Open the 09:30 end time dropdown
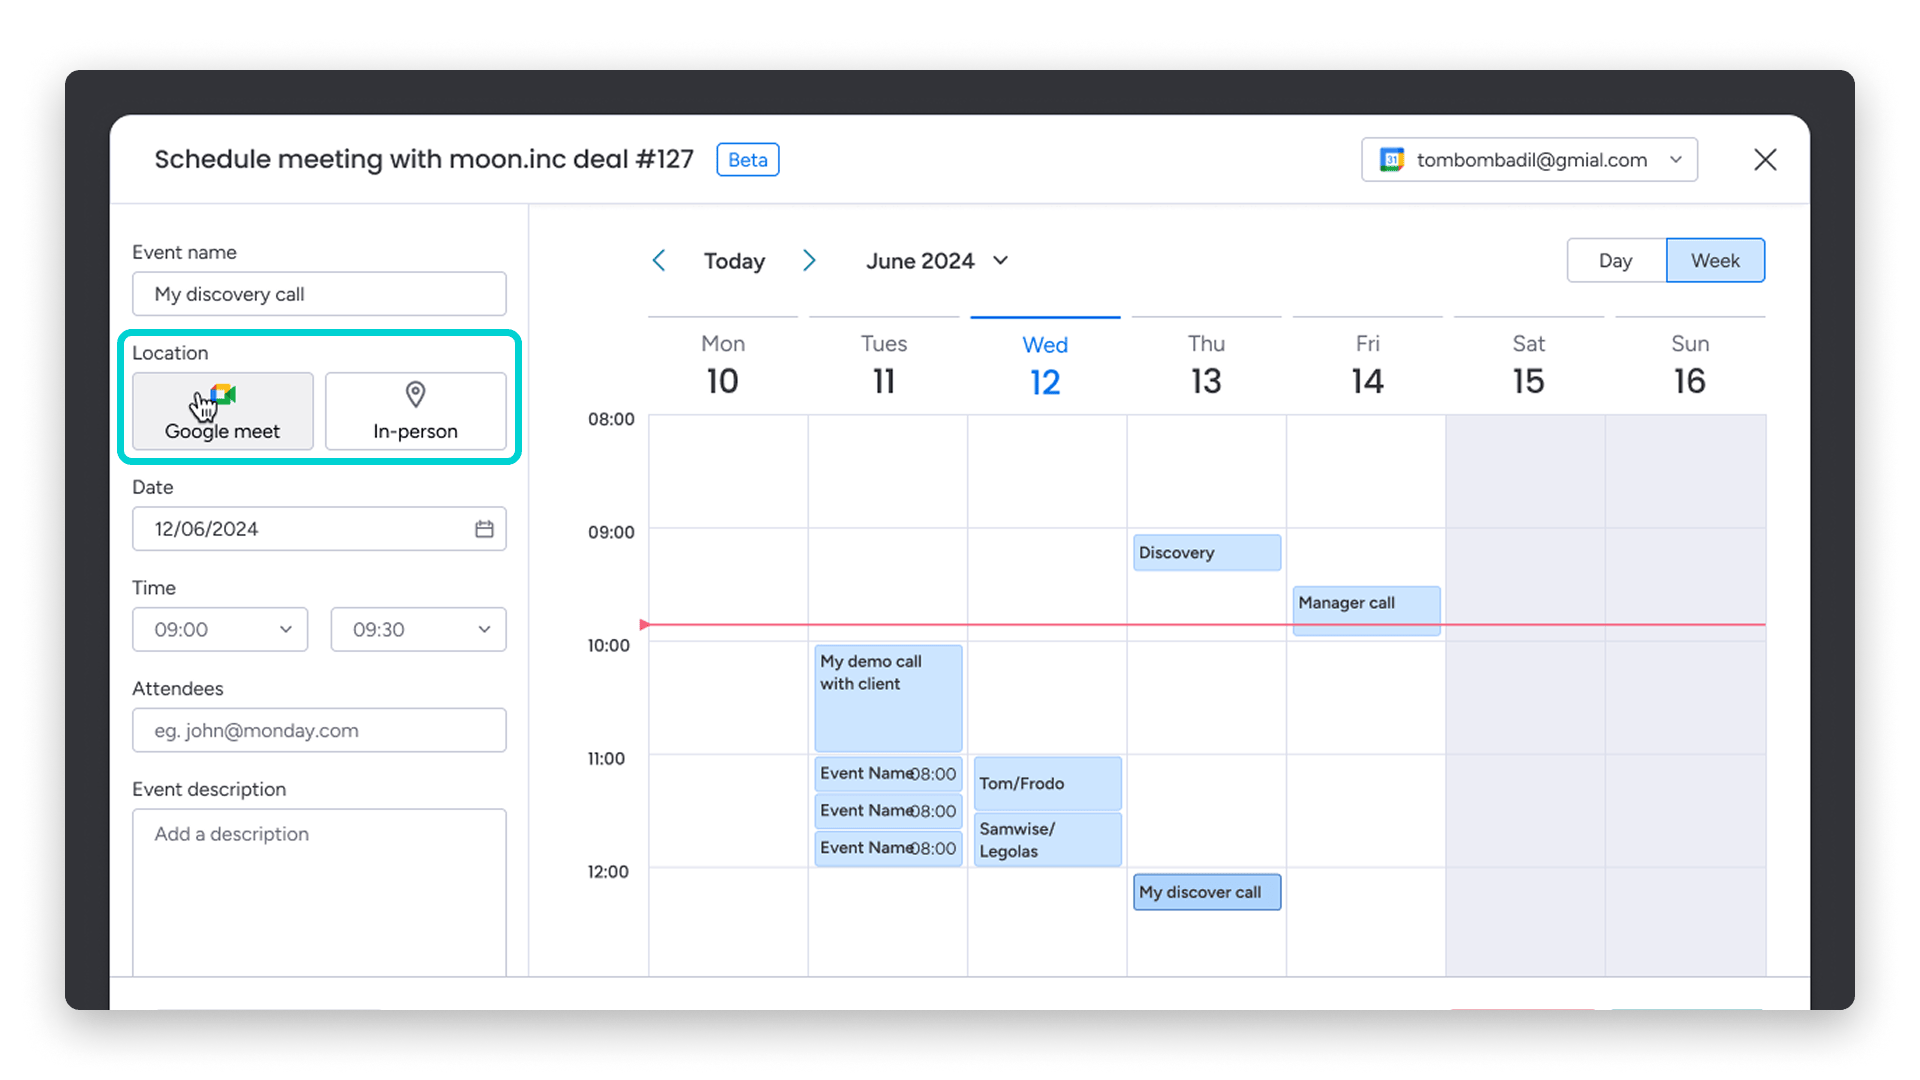Screen dimensions: 1920x1080 418,630
